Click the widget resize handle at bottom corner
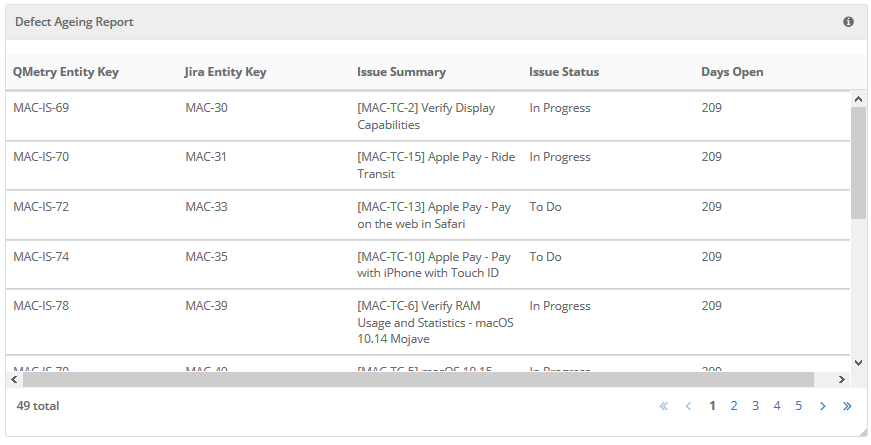 coord(862,433)
